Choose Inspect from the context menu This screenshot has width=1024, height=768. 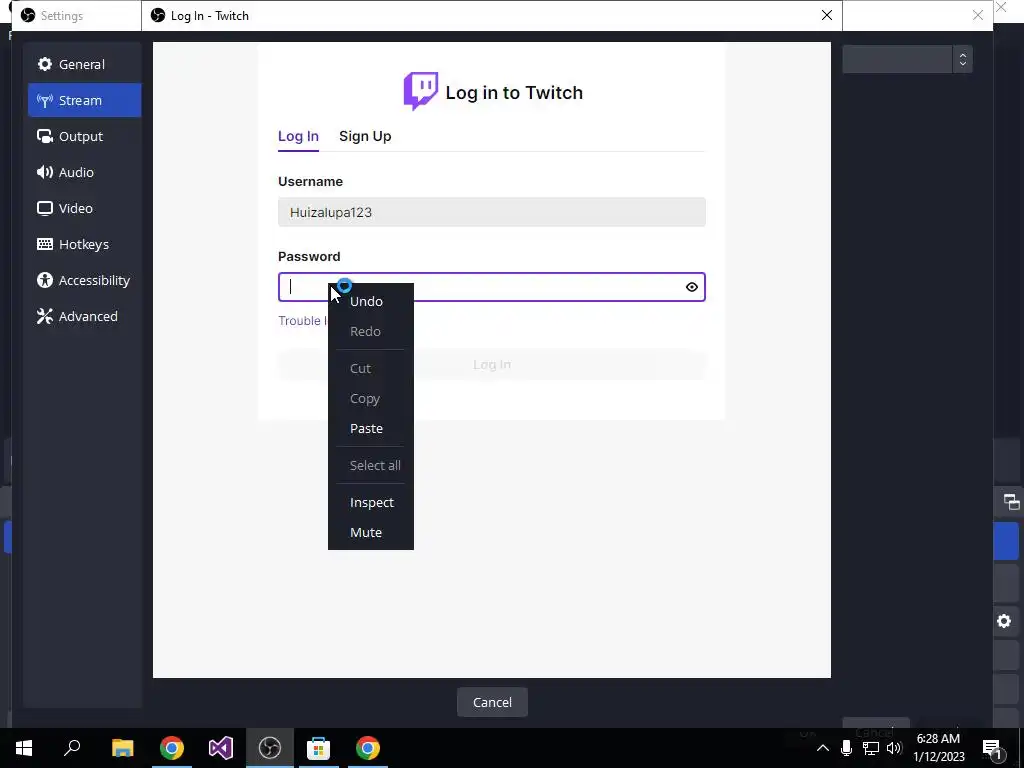[370, 502]
